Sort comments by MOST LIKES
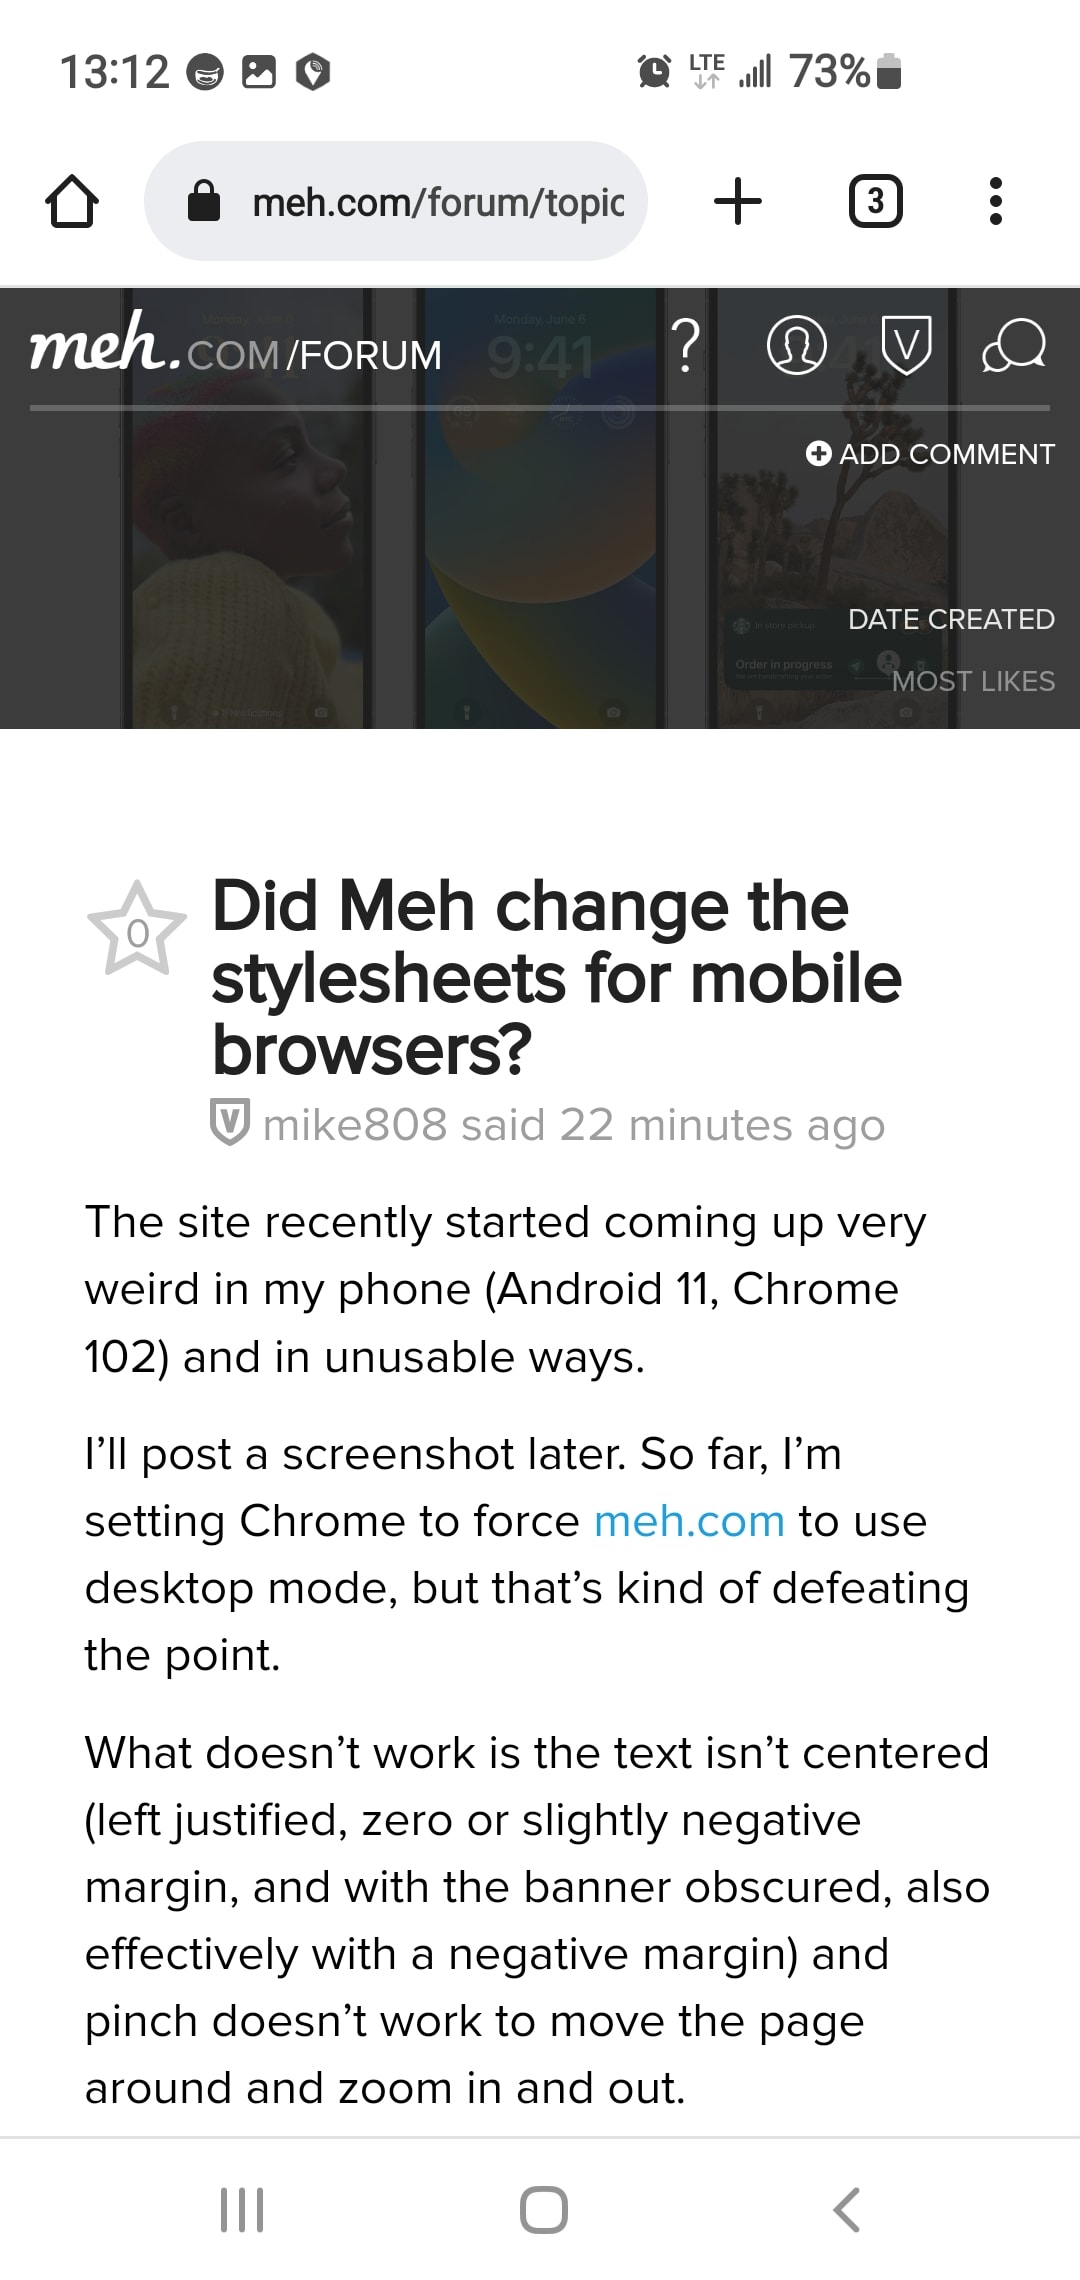Image resolution: width=1080 pixels, height=2280 pixels. [x=973, y=681]
